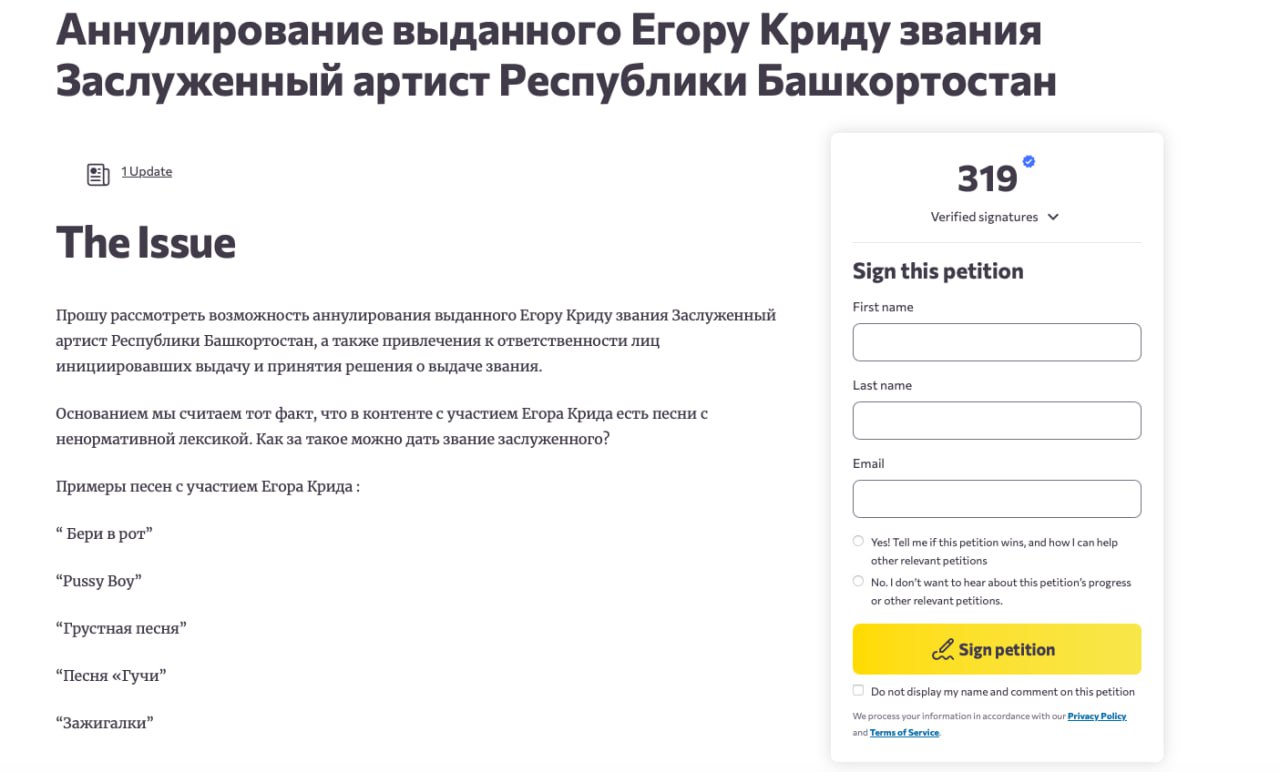Click the "Sign this petition" heading

(x=938, y=271)
